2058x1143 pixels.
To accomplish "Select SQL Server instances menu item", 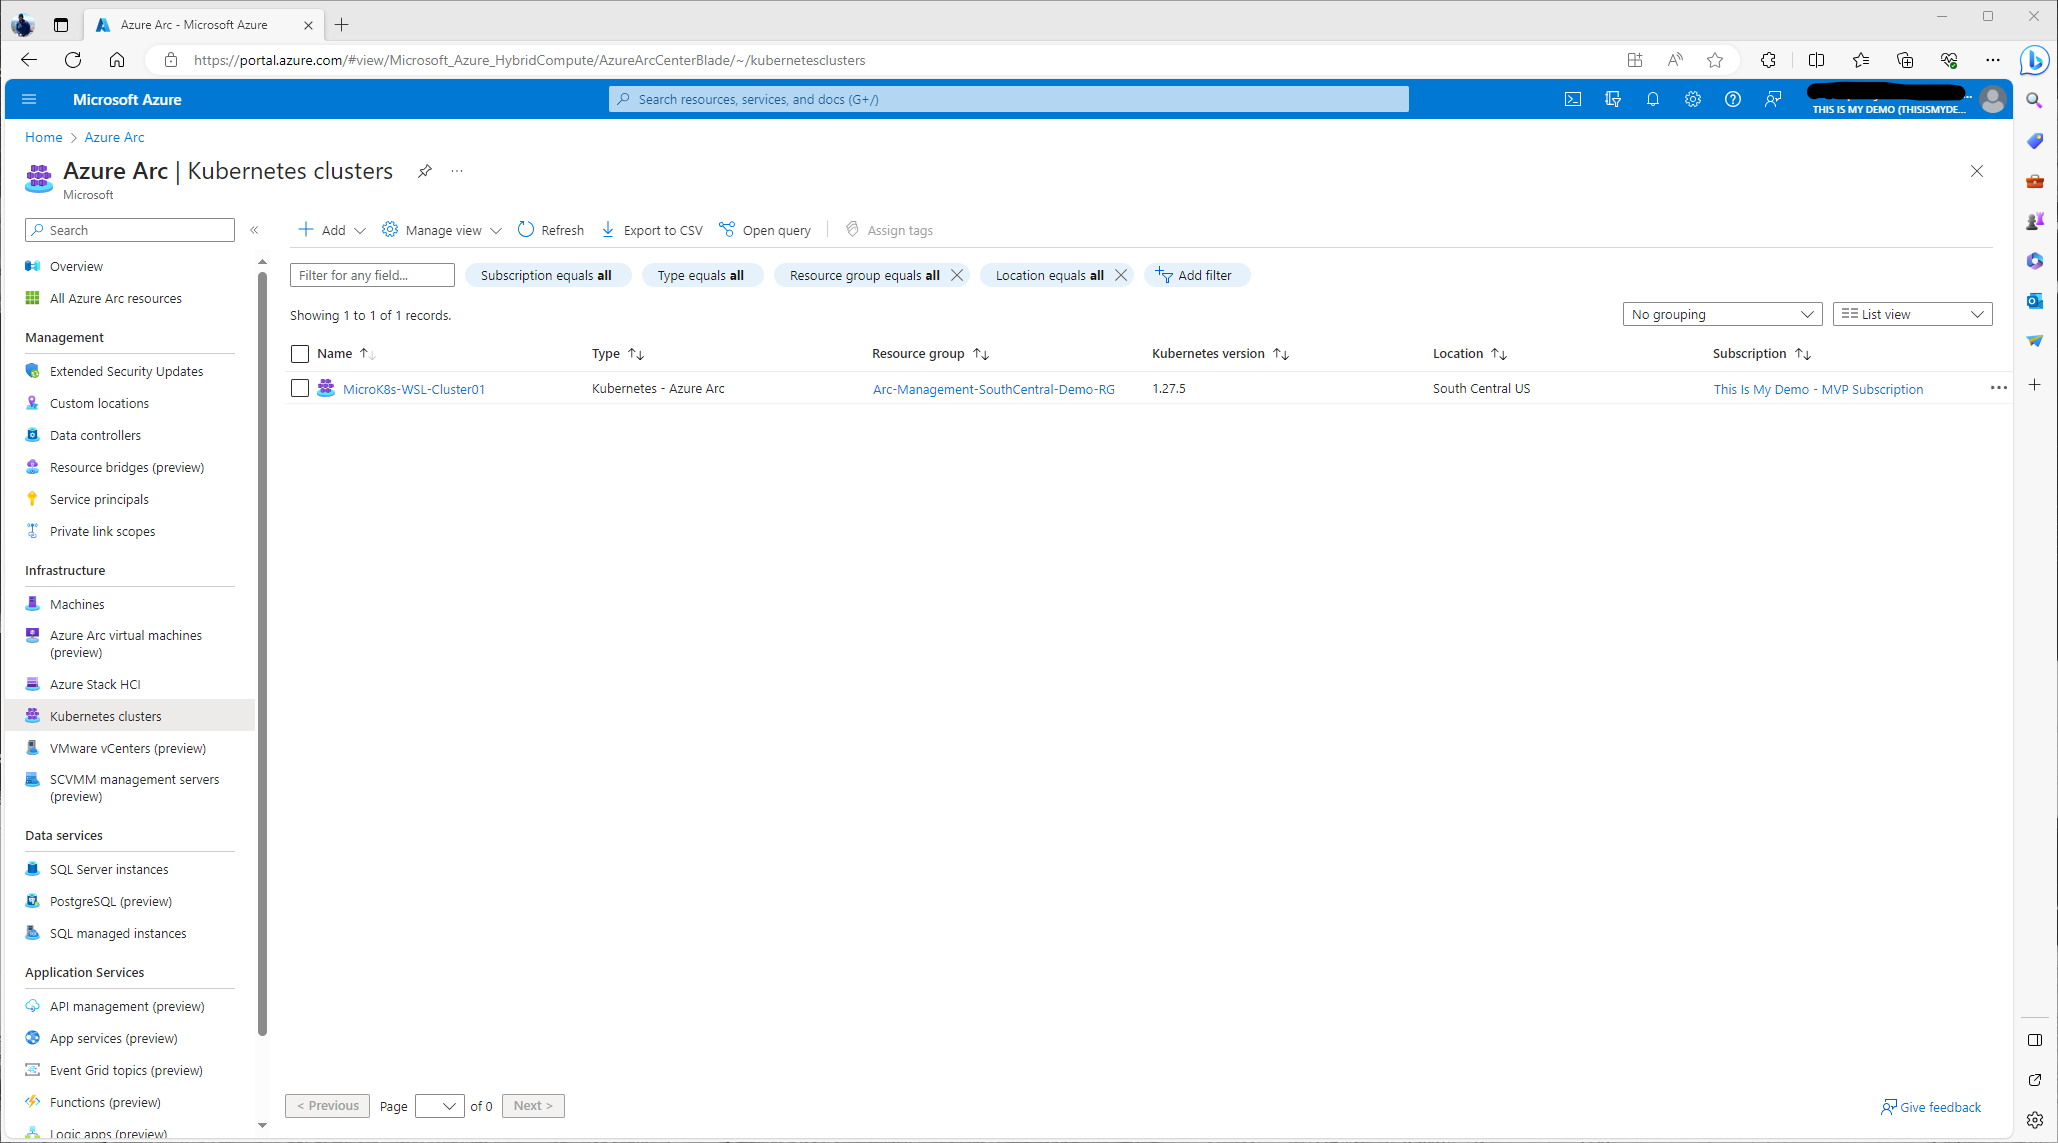I will pos(109,869).
